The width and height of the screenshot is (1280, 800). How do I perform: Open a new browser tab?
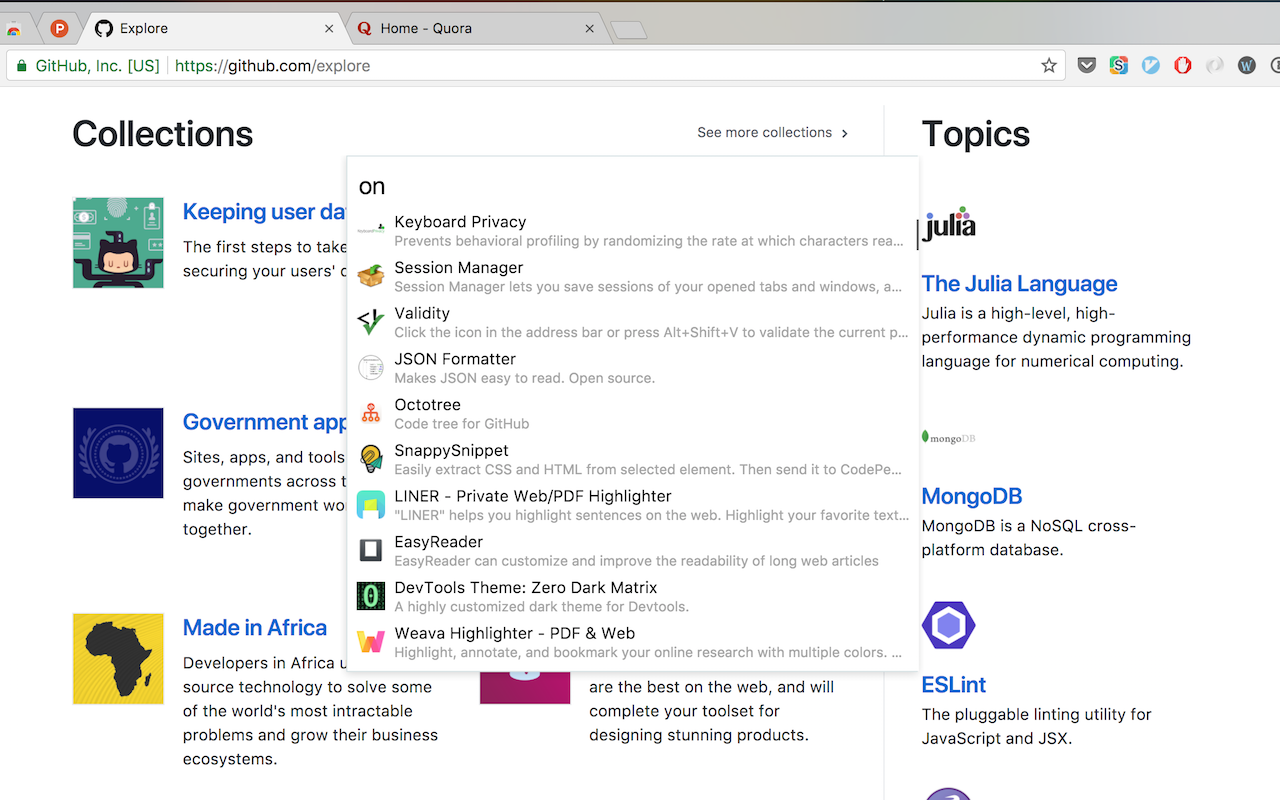pyautogui.click(x=629, y=31)
